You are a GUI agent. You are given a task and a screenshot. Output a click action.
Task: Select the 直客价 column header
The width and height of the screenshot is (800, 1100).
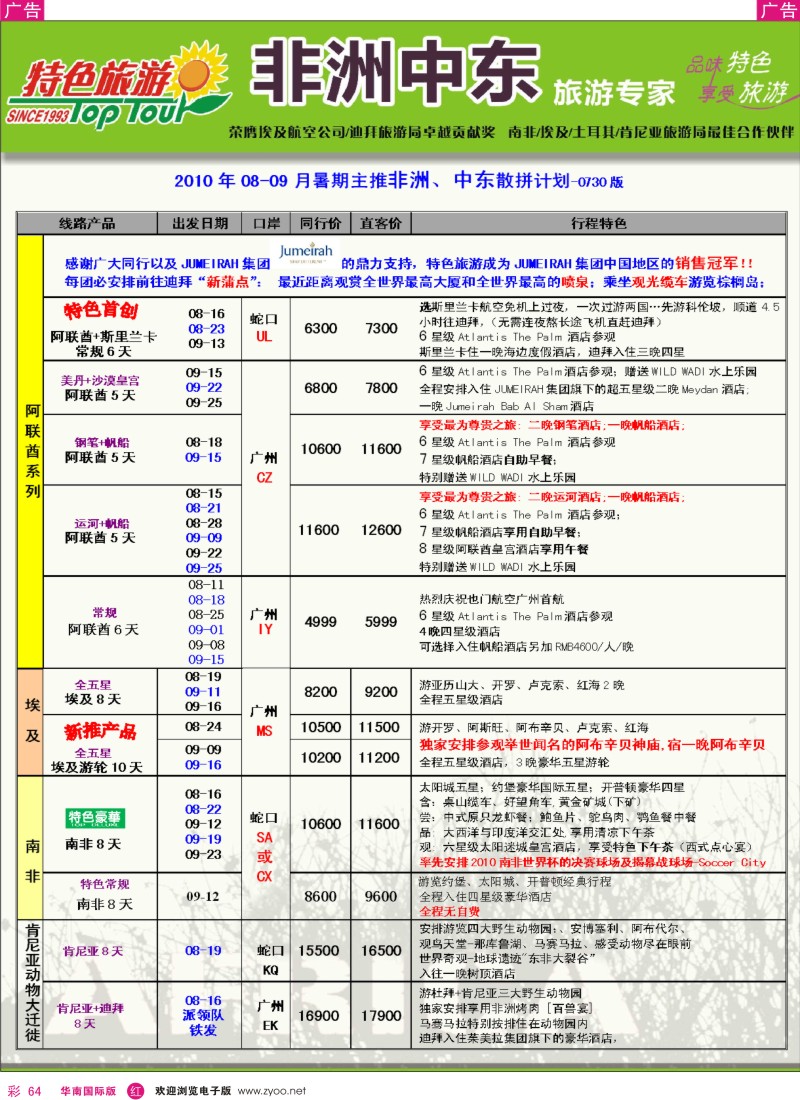point(380,223)
